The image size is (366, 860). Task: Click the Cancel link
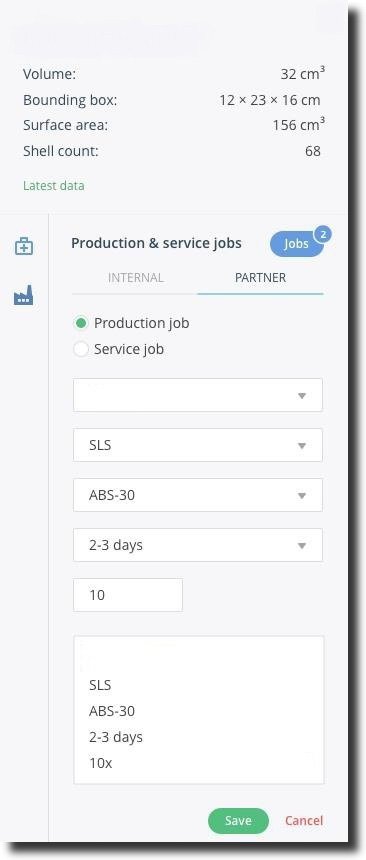point(304,821)
